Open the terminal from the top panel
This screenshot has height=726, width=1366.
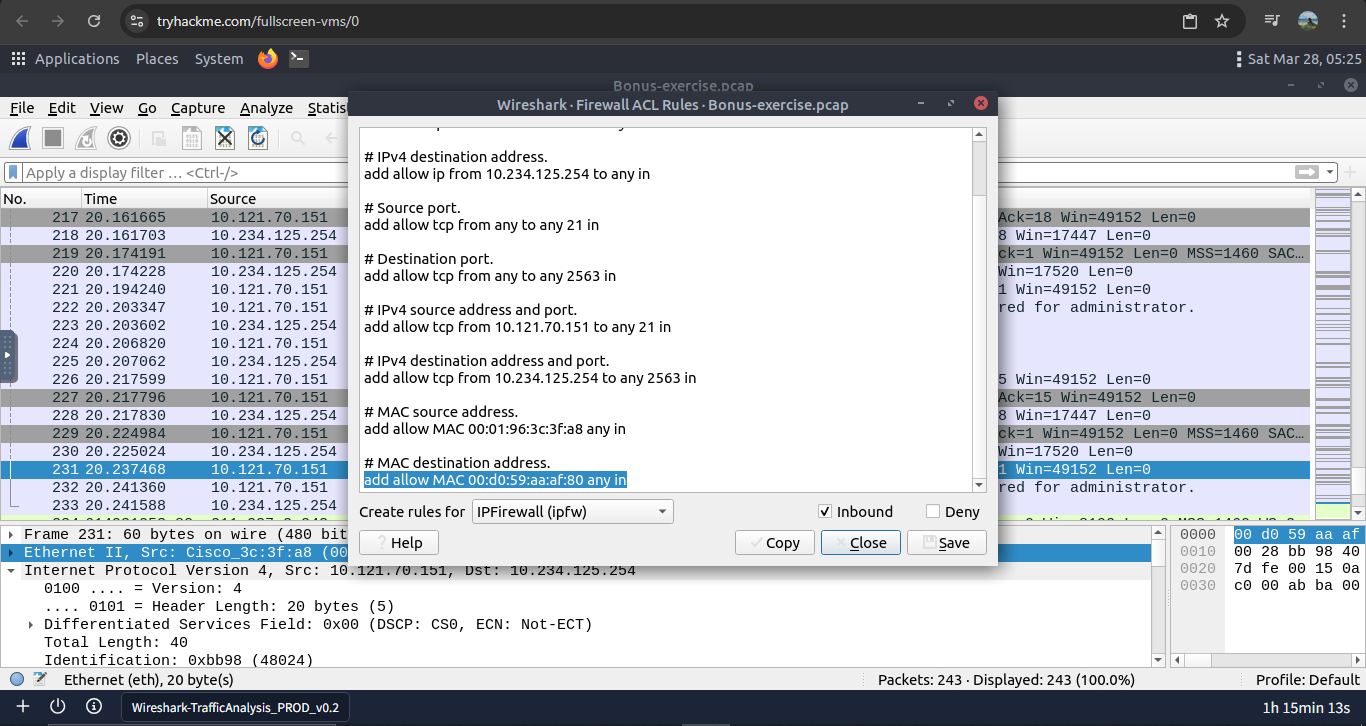point(298,59)
